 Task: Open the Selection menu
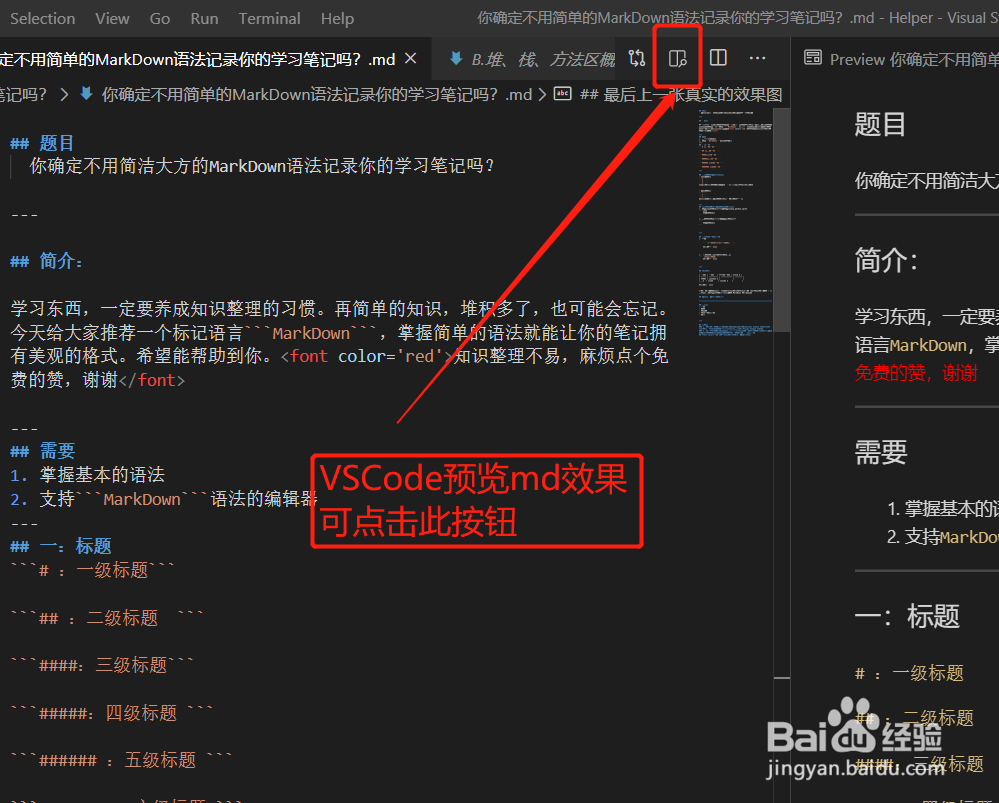pos(42,18)
